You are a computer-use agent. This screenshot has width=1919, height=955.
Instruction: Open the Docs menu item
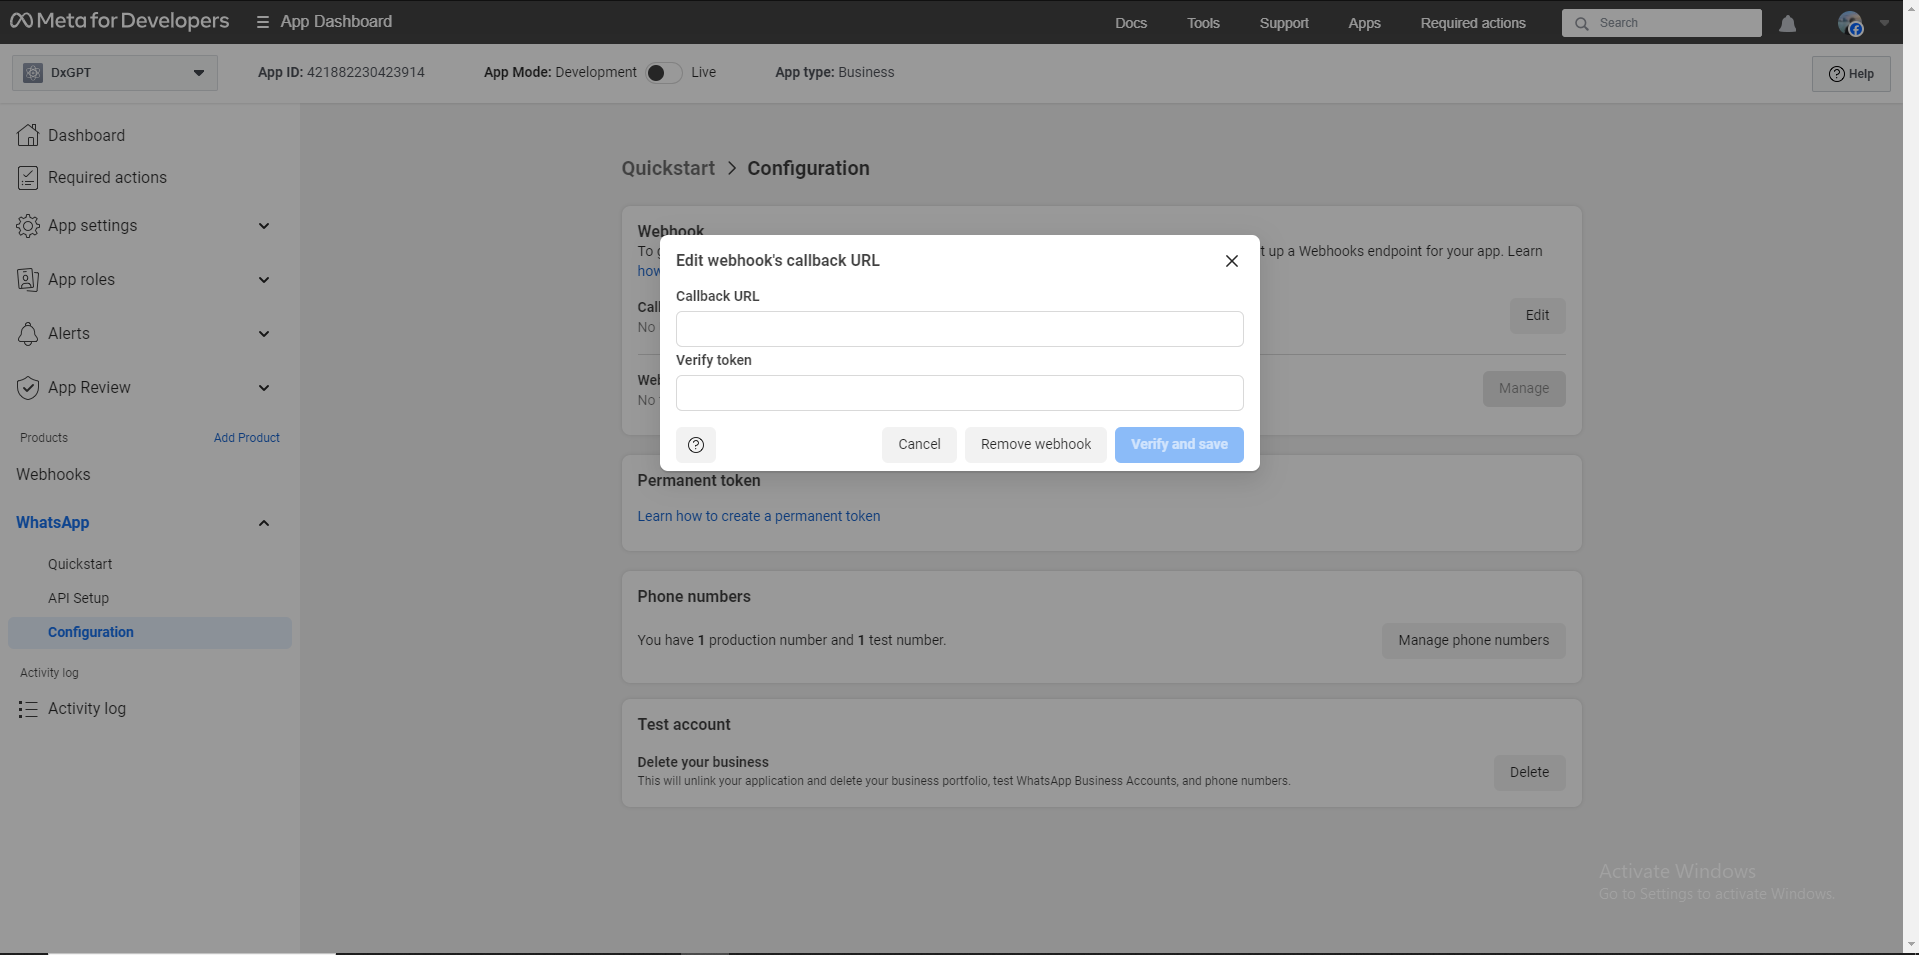tap(1130, 23)
